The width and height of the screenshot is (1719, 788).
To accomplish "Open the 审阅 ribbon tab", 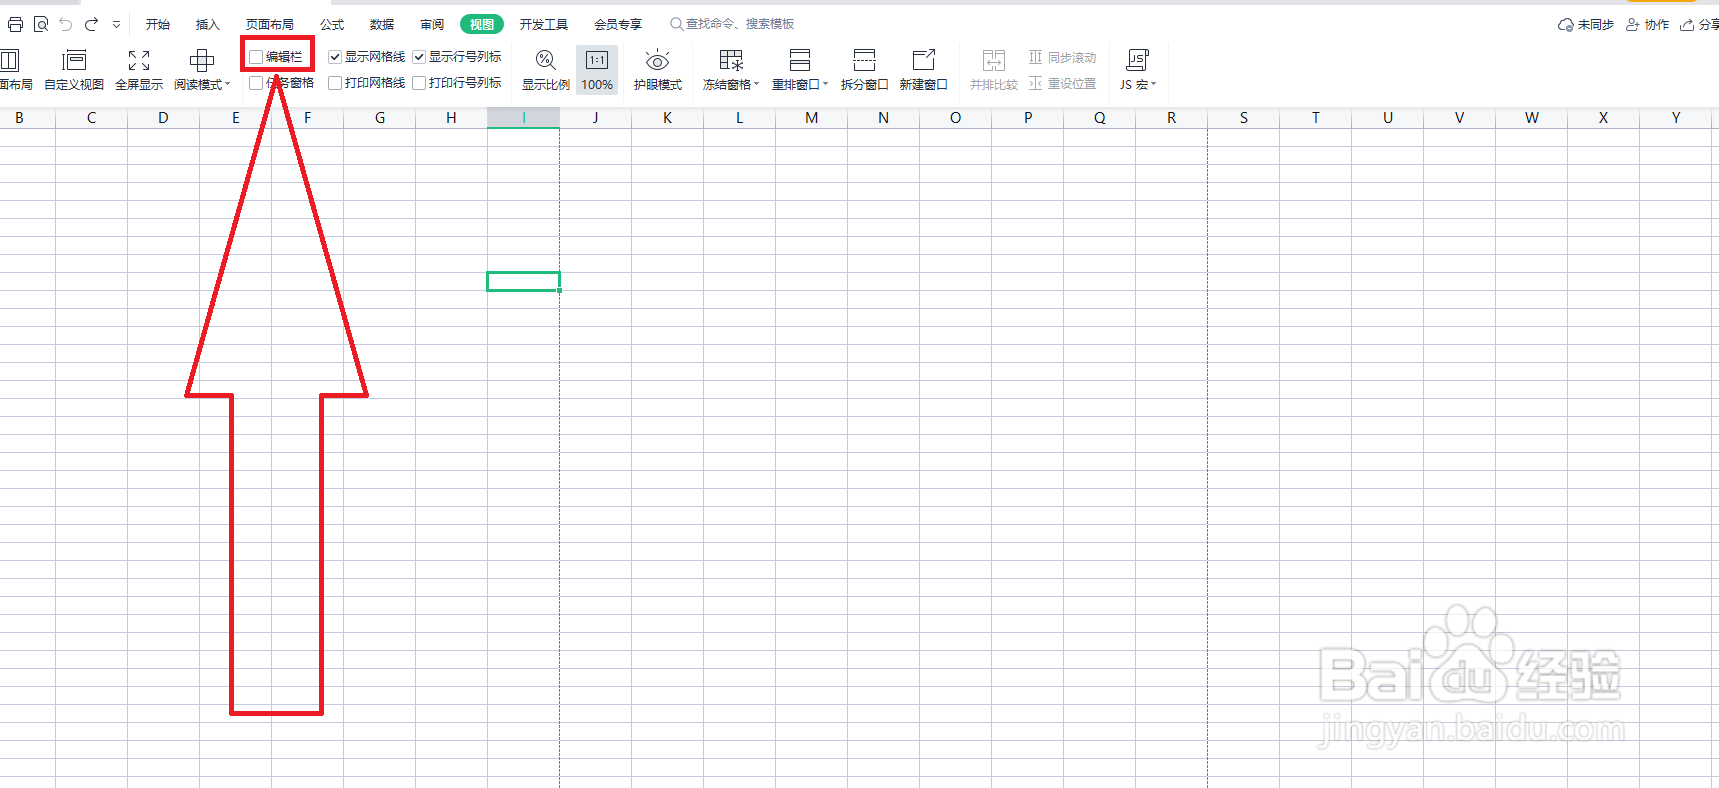I will (x=432, y=24).
